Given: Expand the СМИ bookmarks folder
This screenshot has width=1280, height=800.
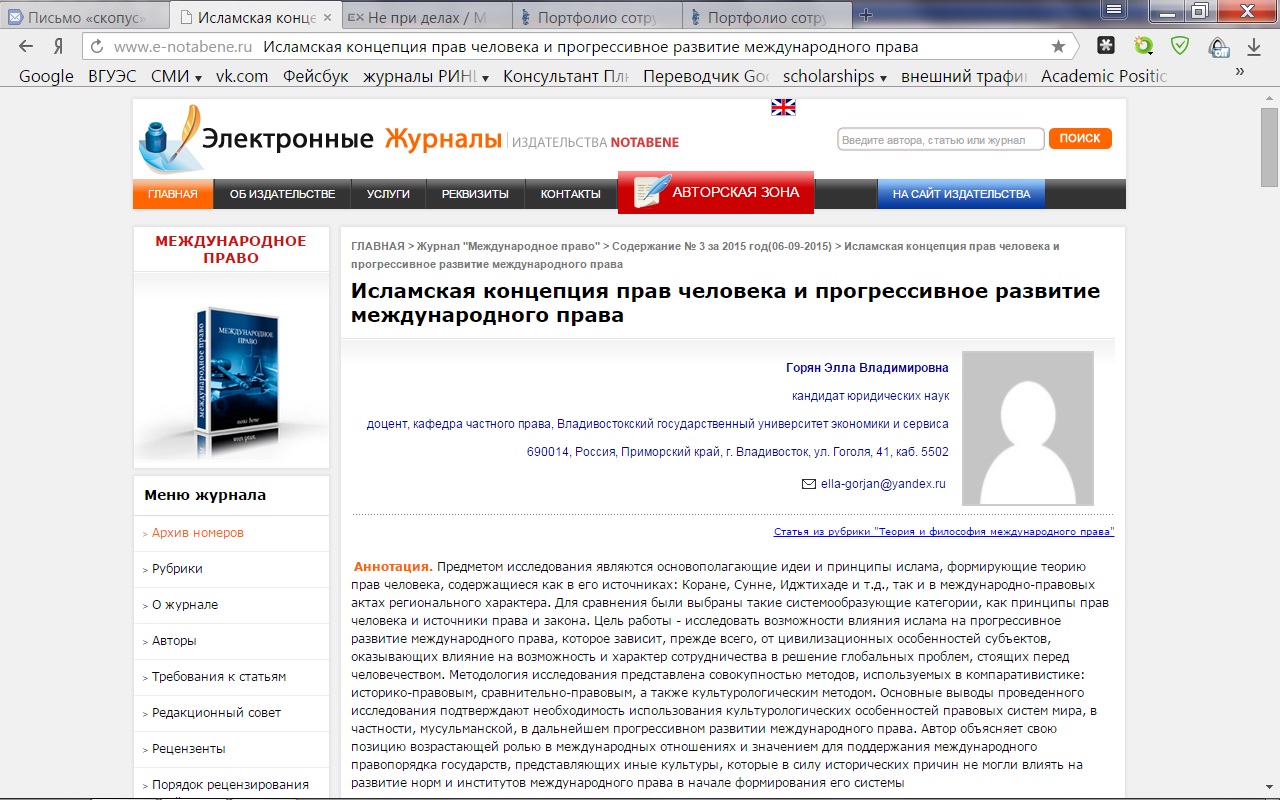Looking at the screenshot, I should pyautogui.click(x=176, y=76).
